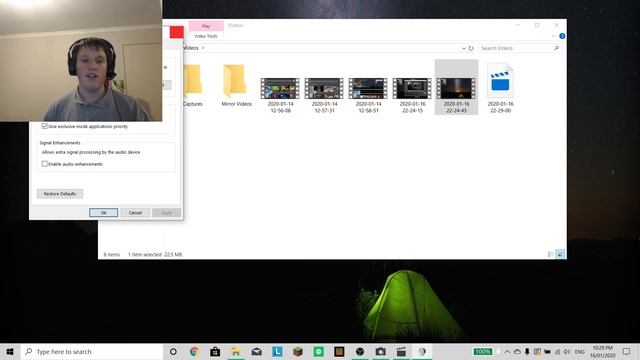Switch to the Play ribbon tab
This screenshot has width=640, height=360.
click(x=206, y=26)
